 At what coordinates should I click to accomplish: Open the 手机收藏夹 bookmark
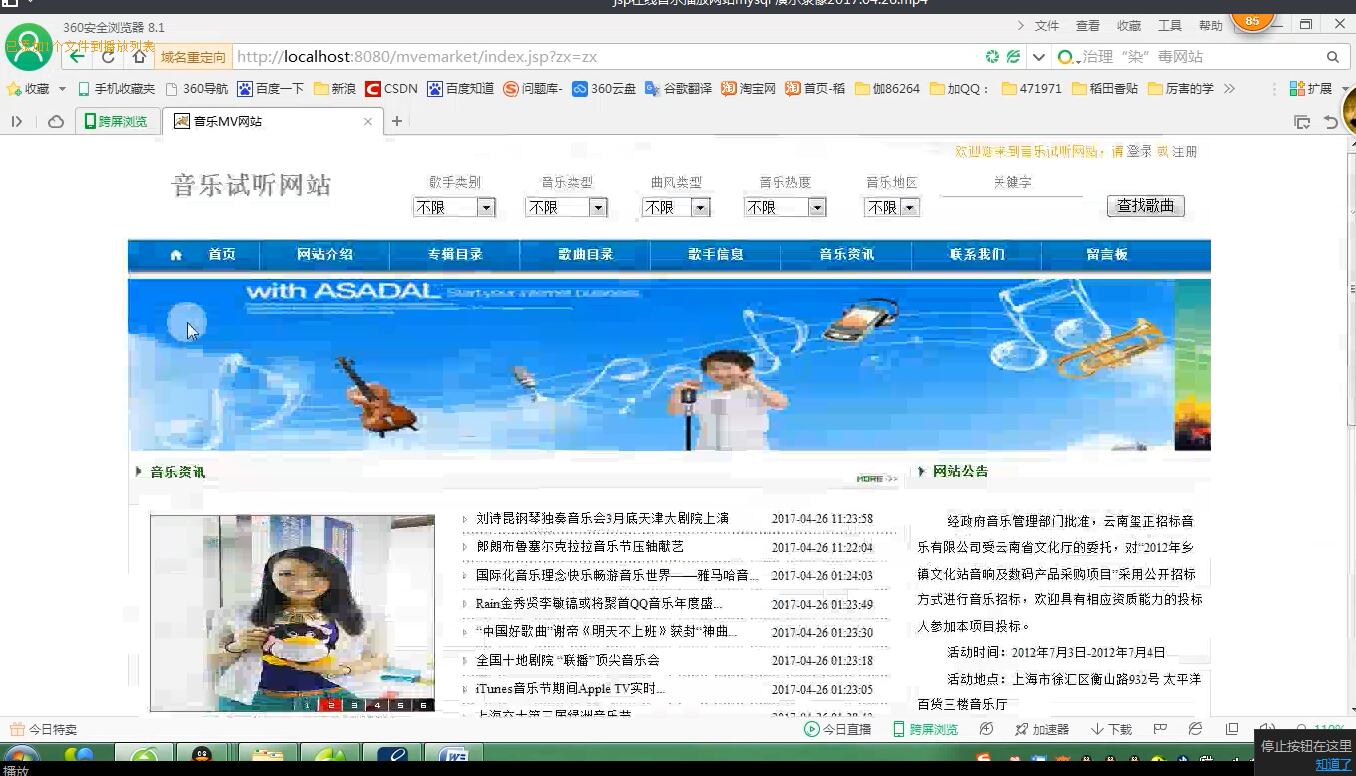pyautogui.click(x=116, y=89)
